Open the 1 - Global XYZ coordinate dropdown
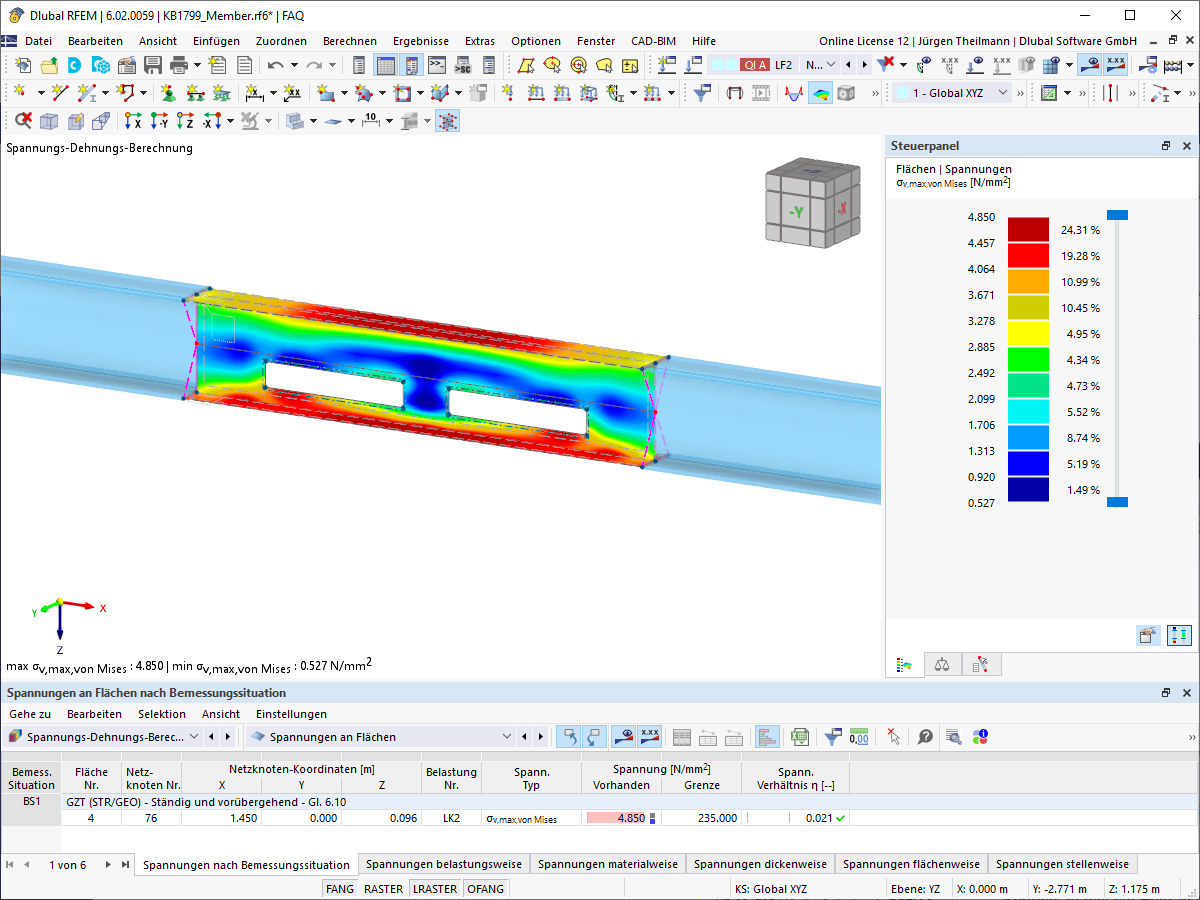1200x900 pixels. point(951,93)
